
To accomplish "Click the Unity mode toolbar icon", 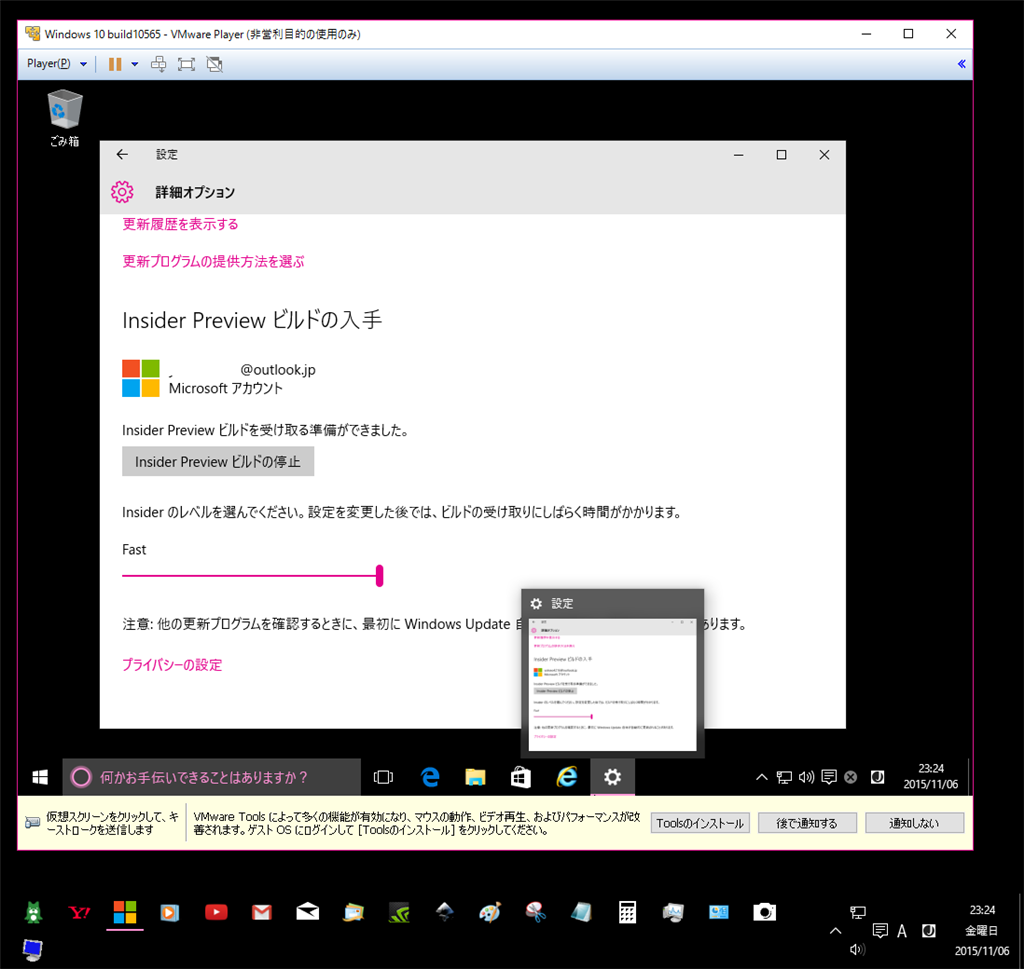I will pyautogui.click(x=214, y=63).
